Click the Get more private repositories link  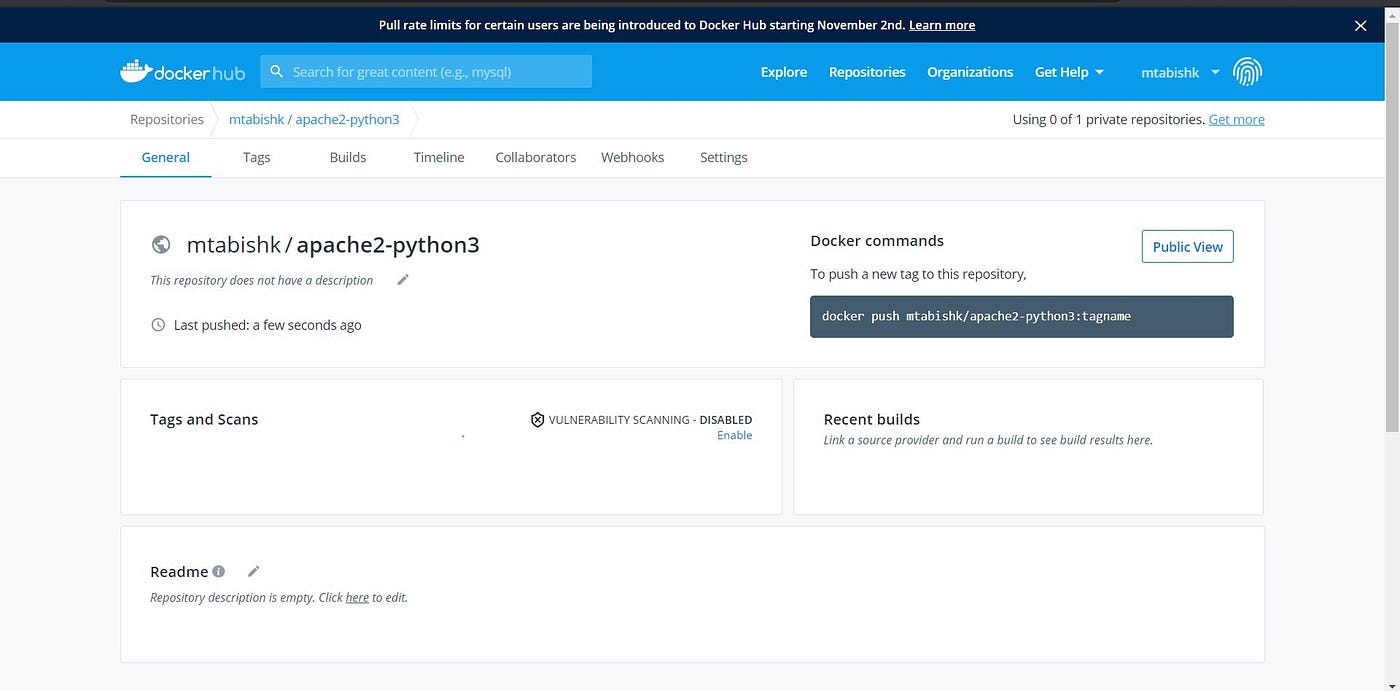(1237, 119)
